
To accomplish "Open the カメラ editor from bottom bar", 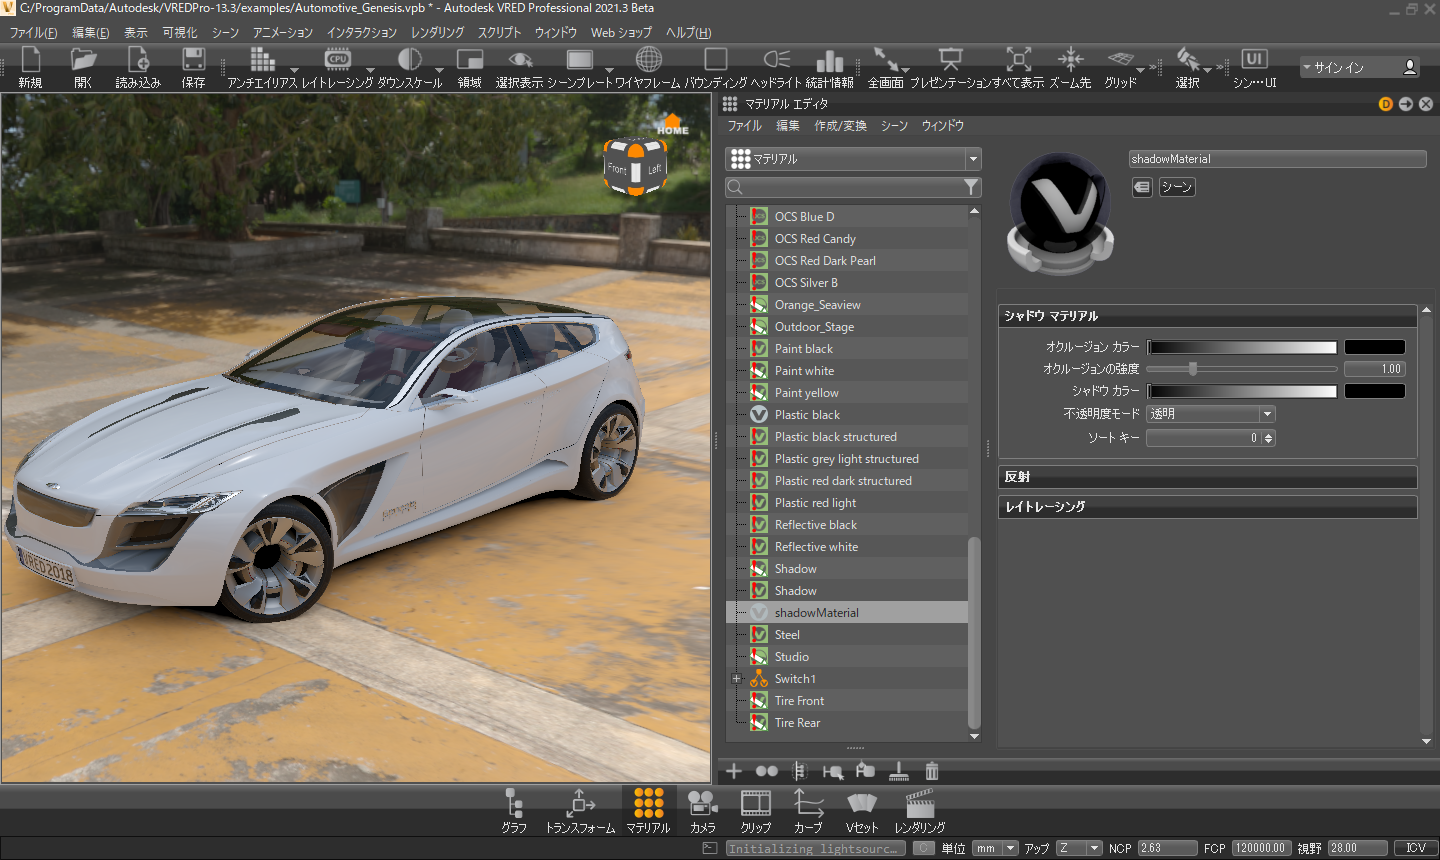I will pos(703,805).
